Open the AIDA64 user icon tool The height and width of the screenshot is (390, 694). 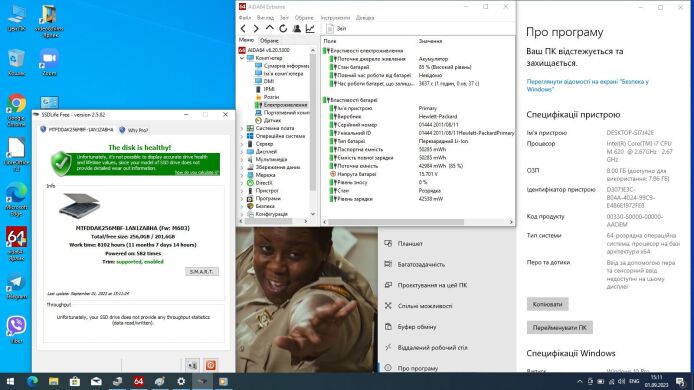(297, 28)
